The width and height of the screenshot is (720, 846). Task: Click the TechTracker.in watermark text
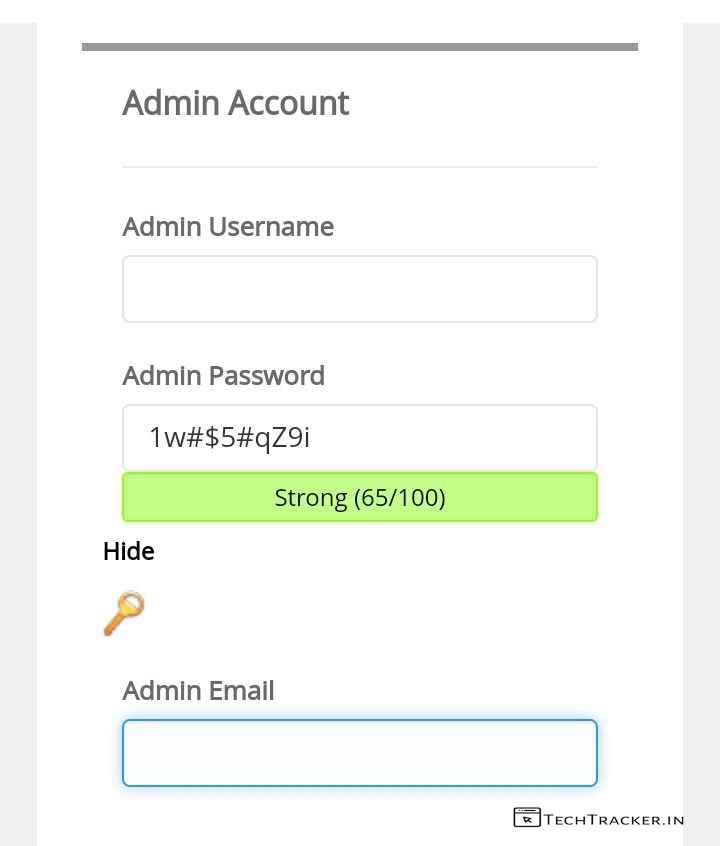point(614,819)
